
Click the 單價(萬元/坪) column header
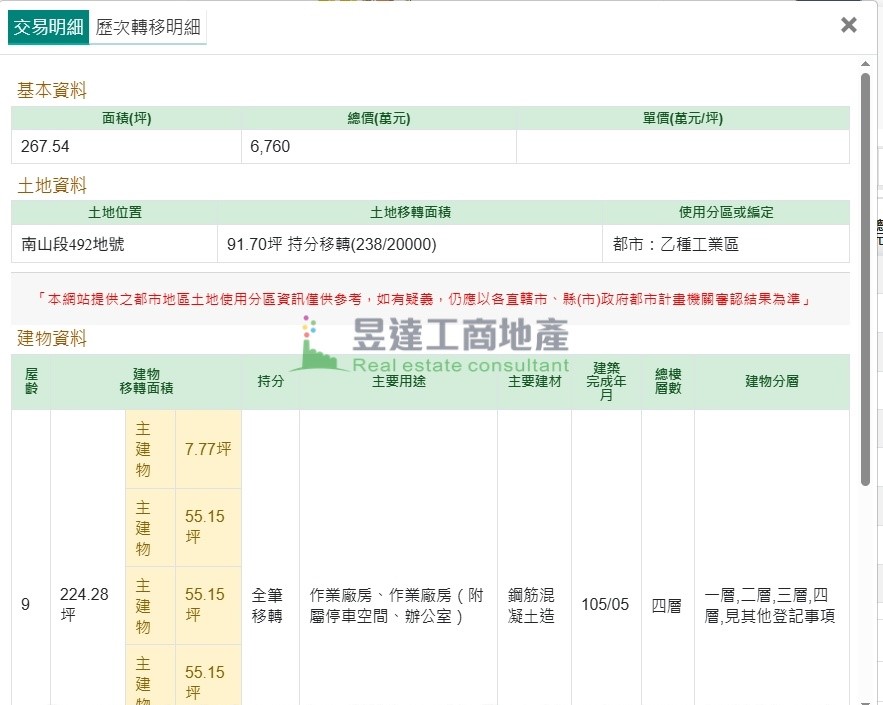pyautogui.click(x=682, y=118)
